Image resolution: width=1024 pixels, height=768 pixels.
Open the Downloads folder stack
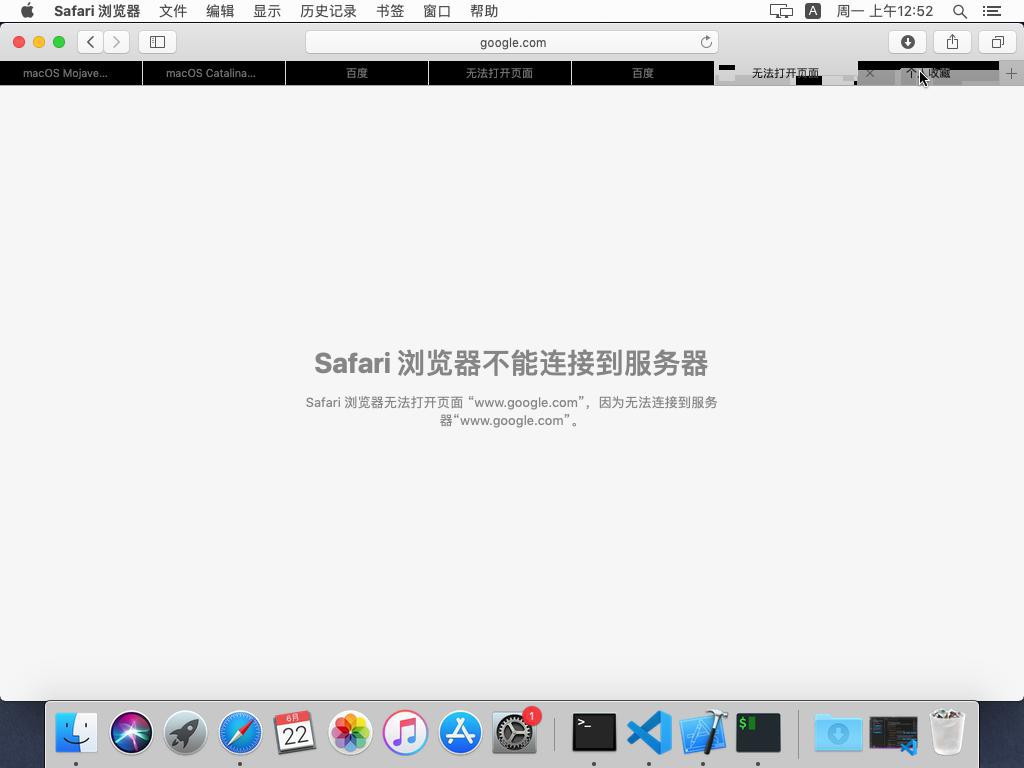coord(839,733)
